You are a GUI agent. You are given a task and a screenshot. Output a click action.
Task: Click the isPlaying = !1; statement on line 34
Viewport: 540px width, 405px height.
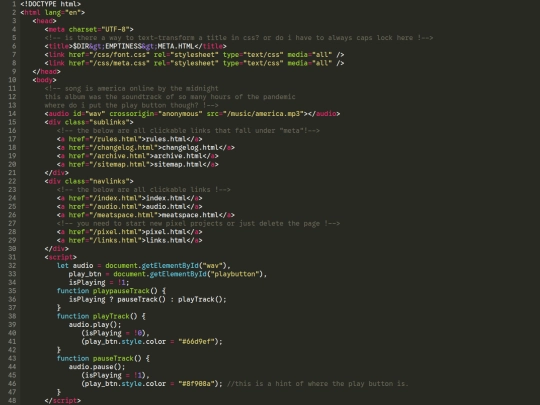[x=99, y=283]
